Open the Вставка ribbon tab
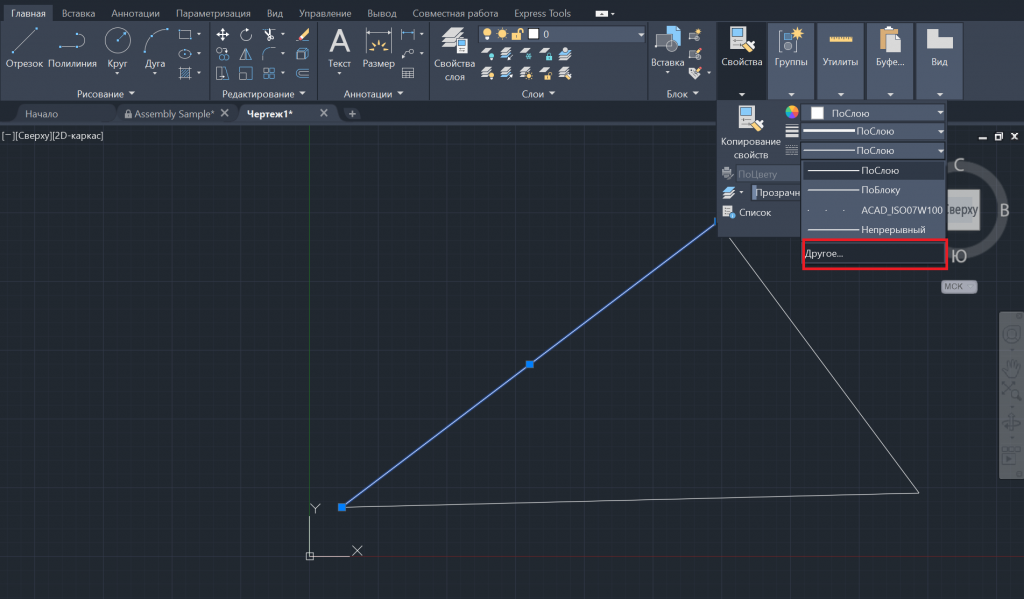The image size is (1024, 599). tap(78, 13)
